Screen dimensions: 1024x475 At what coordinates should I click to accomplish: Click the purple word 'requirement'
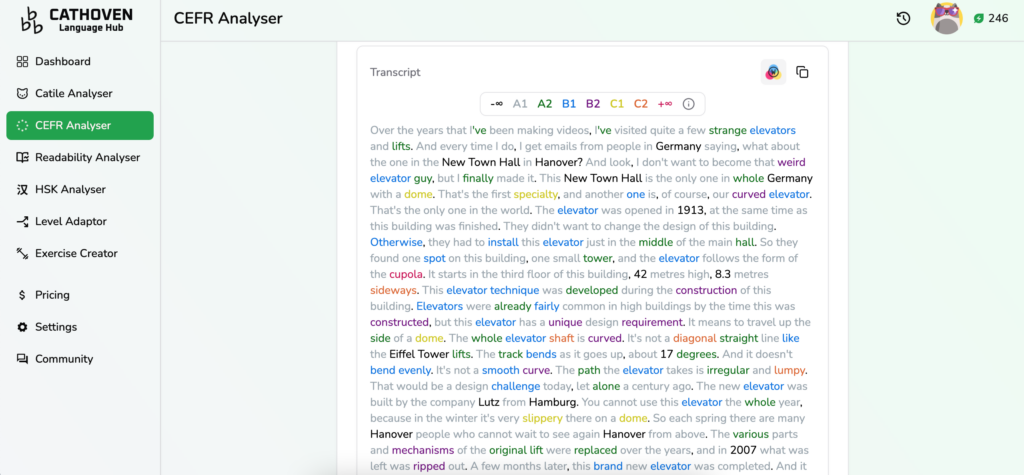653,322
